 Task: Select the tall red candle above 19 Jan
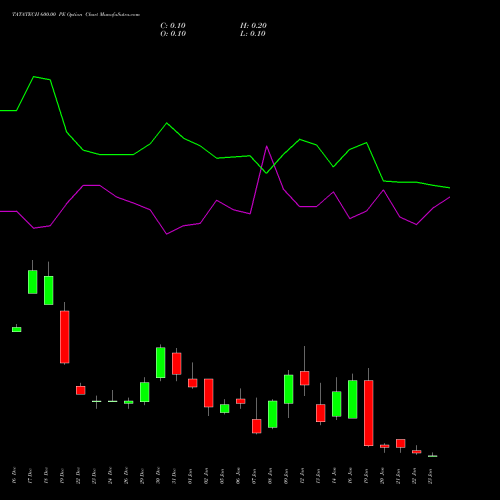point(369,413)
